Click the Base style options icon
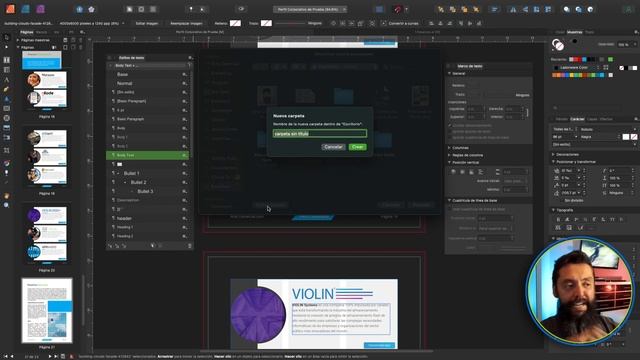 pos(184,74)
